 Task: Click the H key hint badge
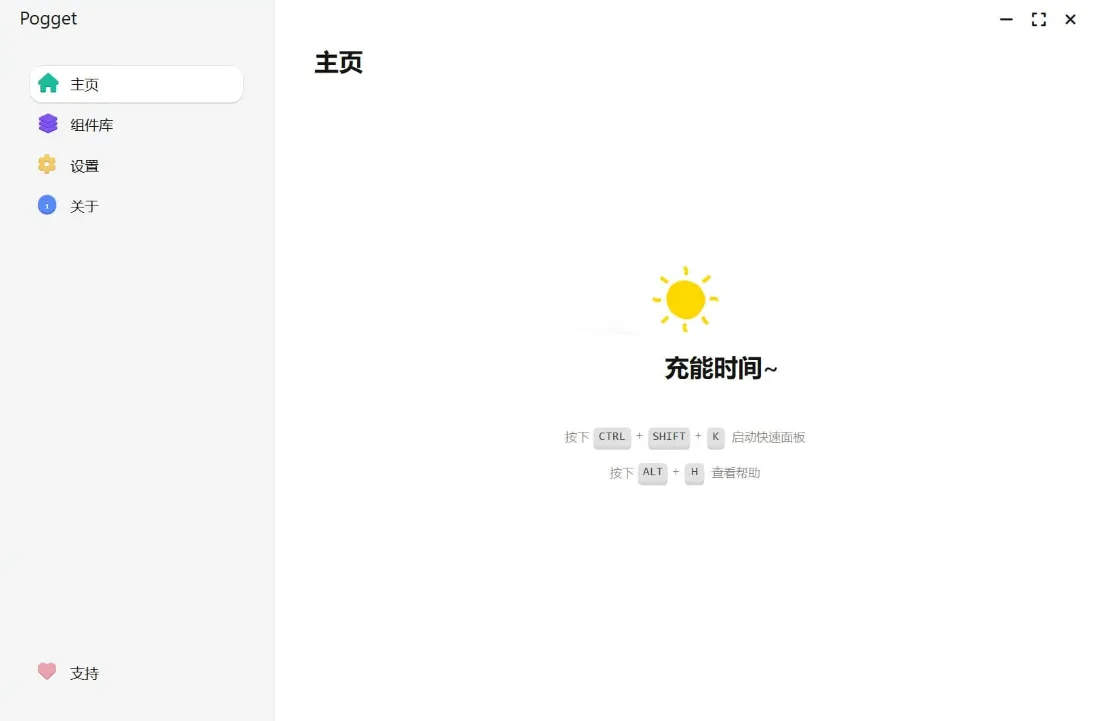694,473
